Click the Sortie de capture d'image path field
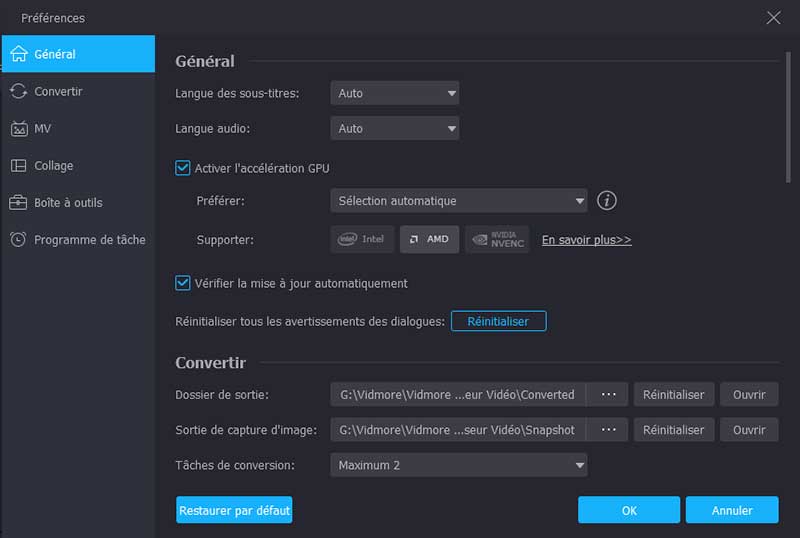Screen dimensions: 800x538 pyautogui.click(x=458, y=430)
